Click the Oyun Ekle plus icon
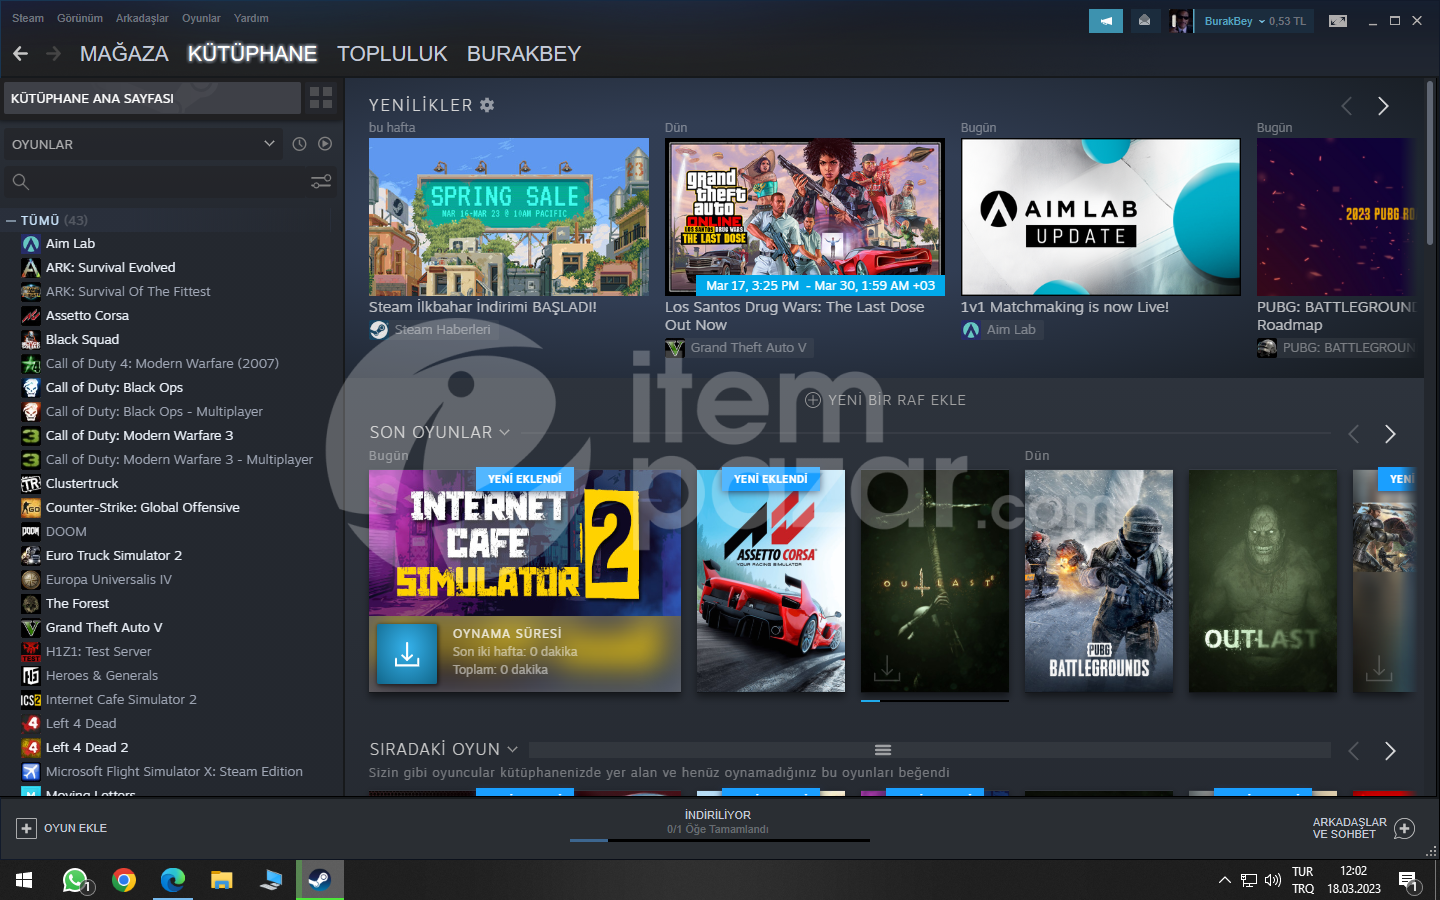1440x900 pixels. [26, 828]
